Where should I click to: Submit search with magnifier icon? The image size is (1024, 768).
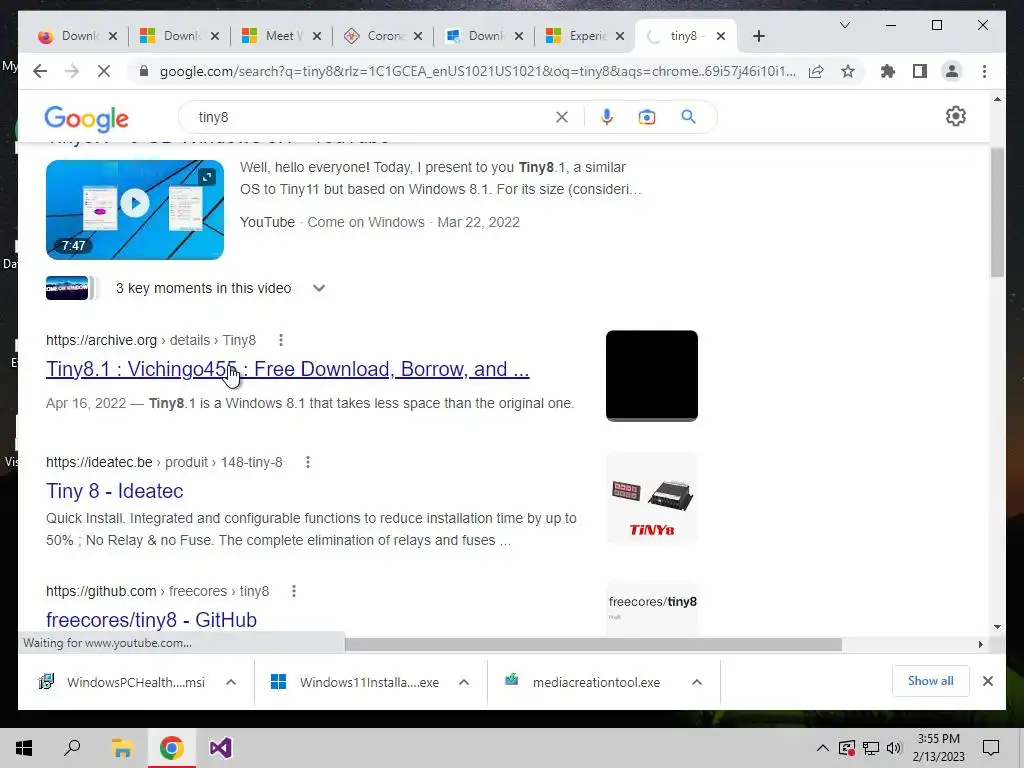688,117
